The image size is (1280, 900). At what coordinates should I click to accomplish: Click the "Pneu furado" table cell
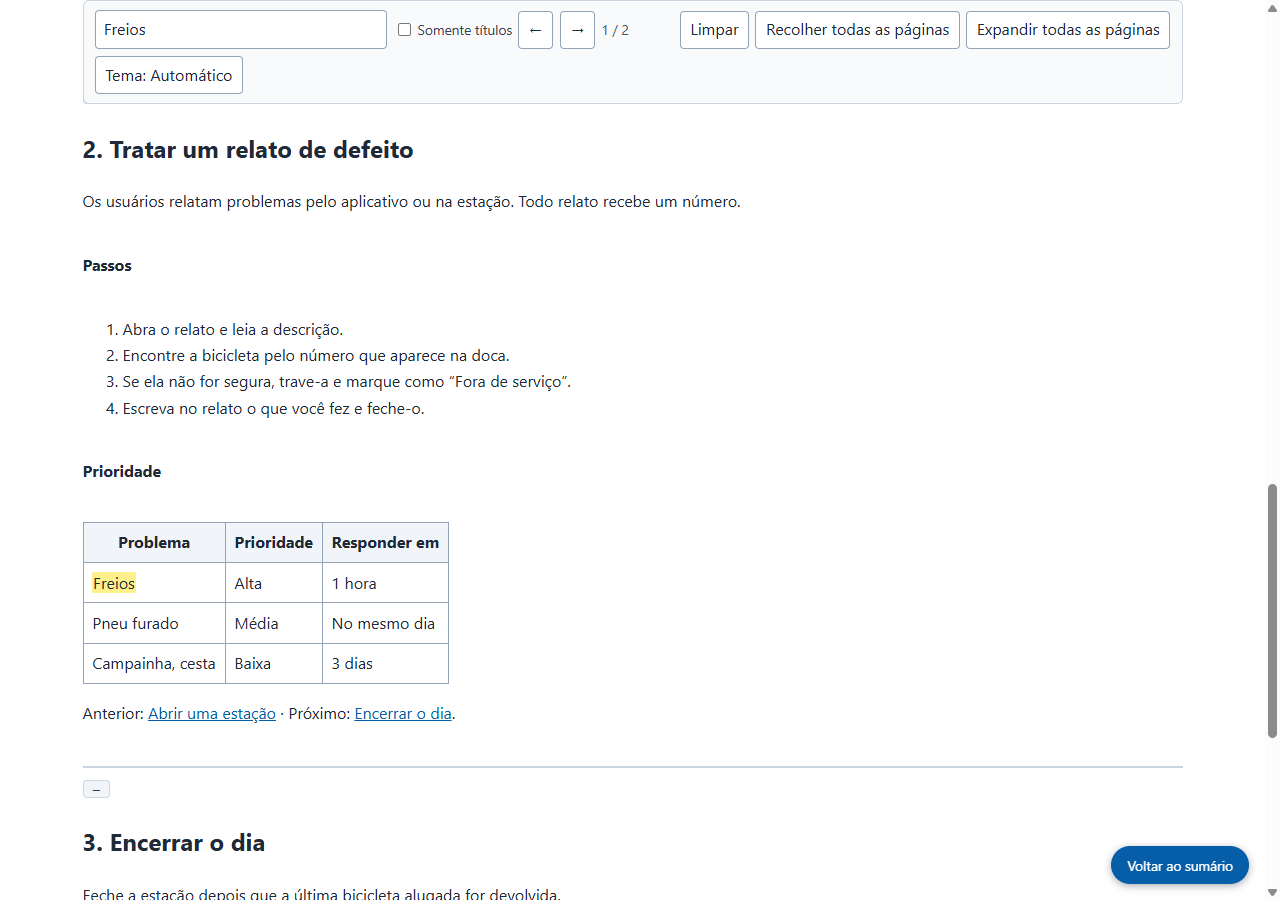[x=154, y=623]
